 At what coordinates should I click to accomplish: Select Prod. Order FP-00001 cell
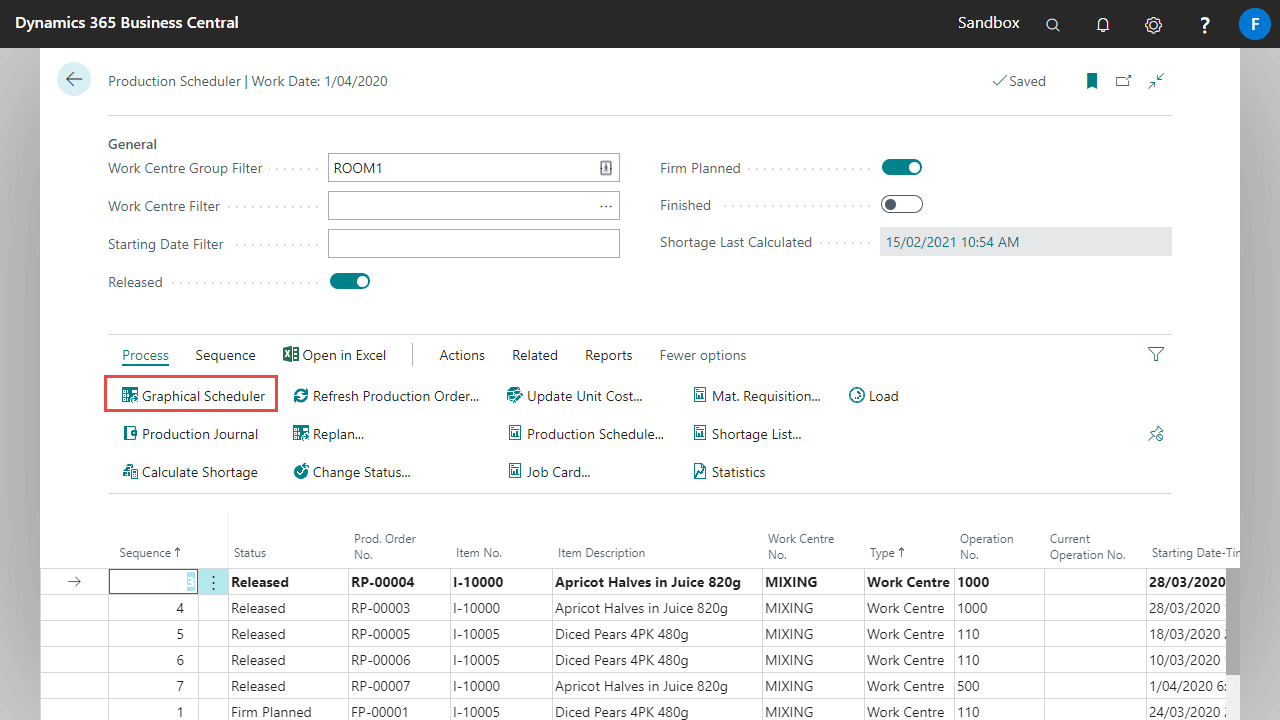point(398,712)
